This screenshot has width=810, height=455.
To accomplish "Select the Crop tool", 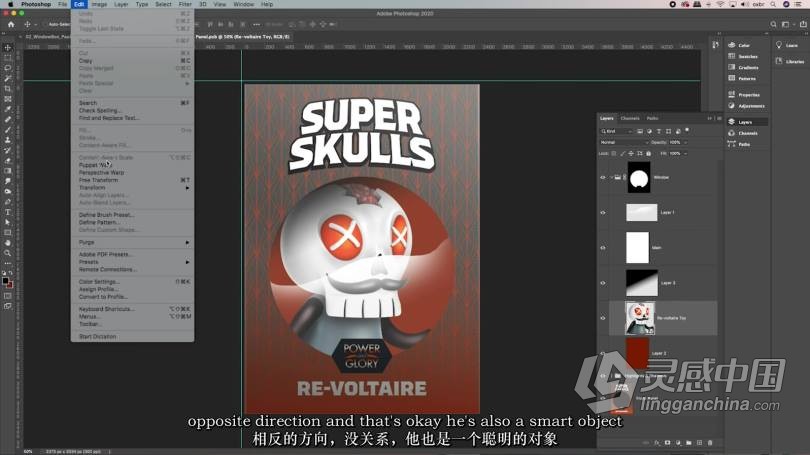I will click(7, 89).
